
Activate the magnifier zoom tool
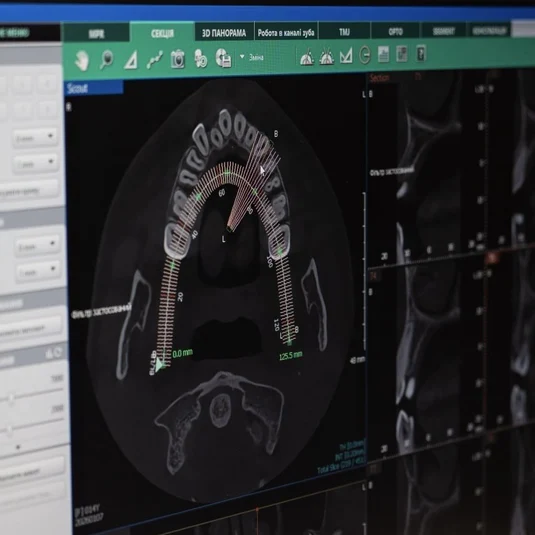point(106,59)
